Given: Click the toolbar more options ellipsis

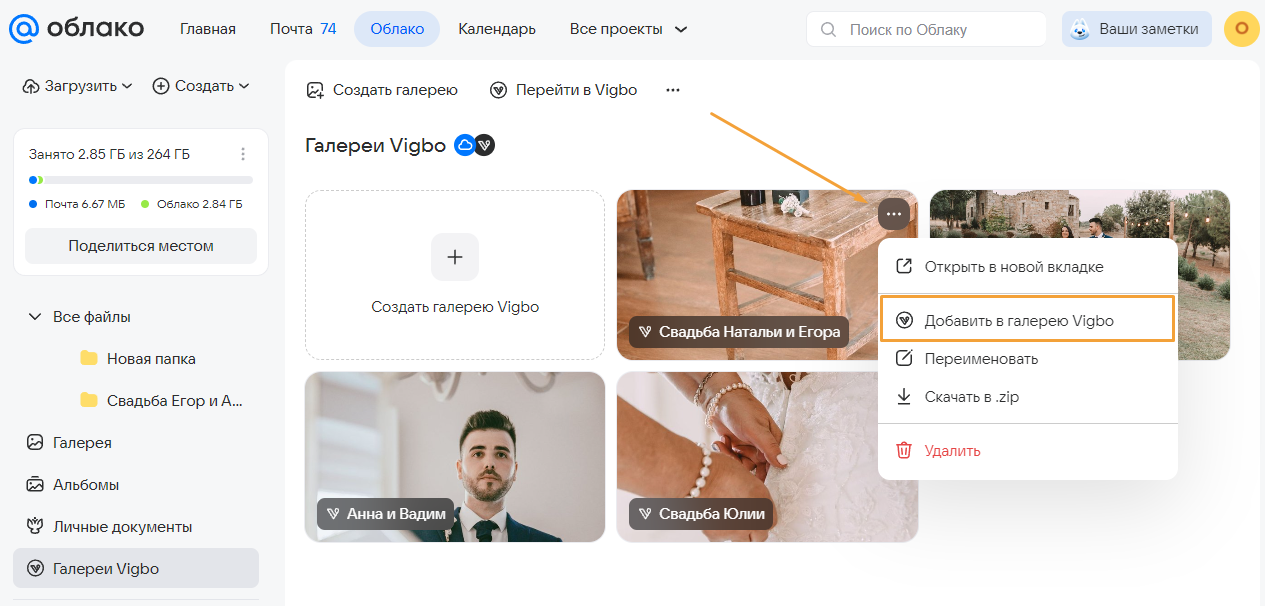Looking at the screenshot, I should pos(673,90).
